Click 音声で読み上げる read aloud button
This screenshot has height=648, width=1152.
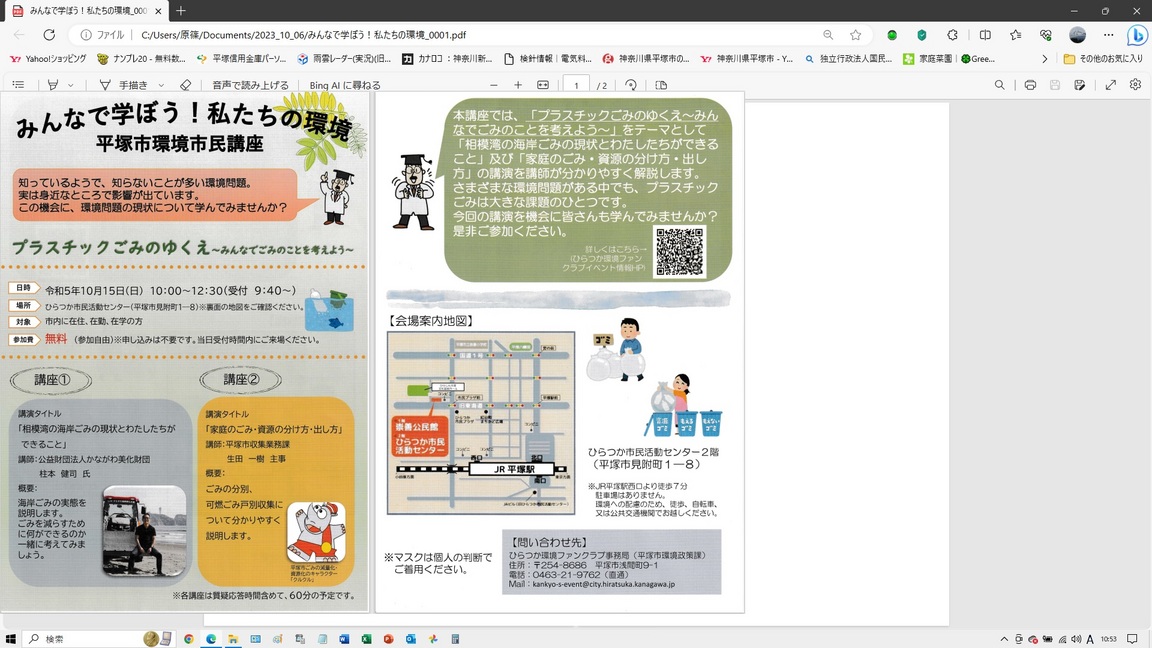click(250, 85)
